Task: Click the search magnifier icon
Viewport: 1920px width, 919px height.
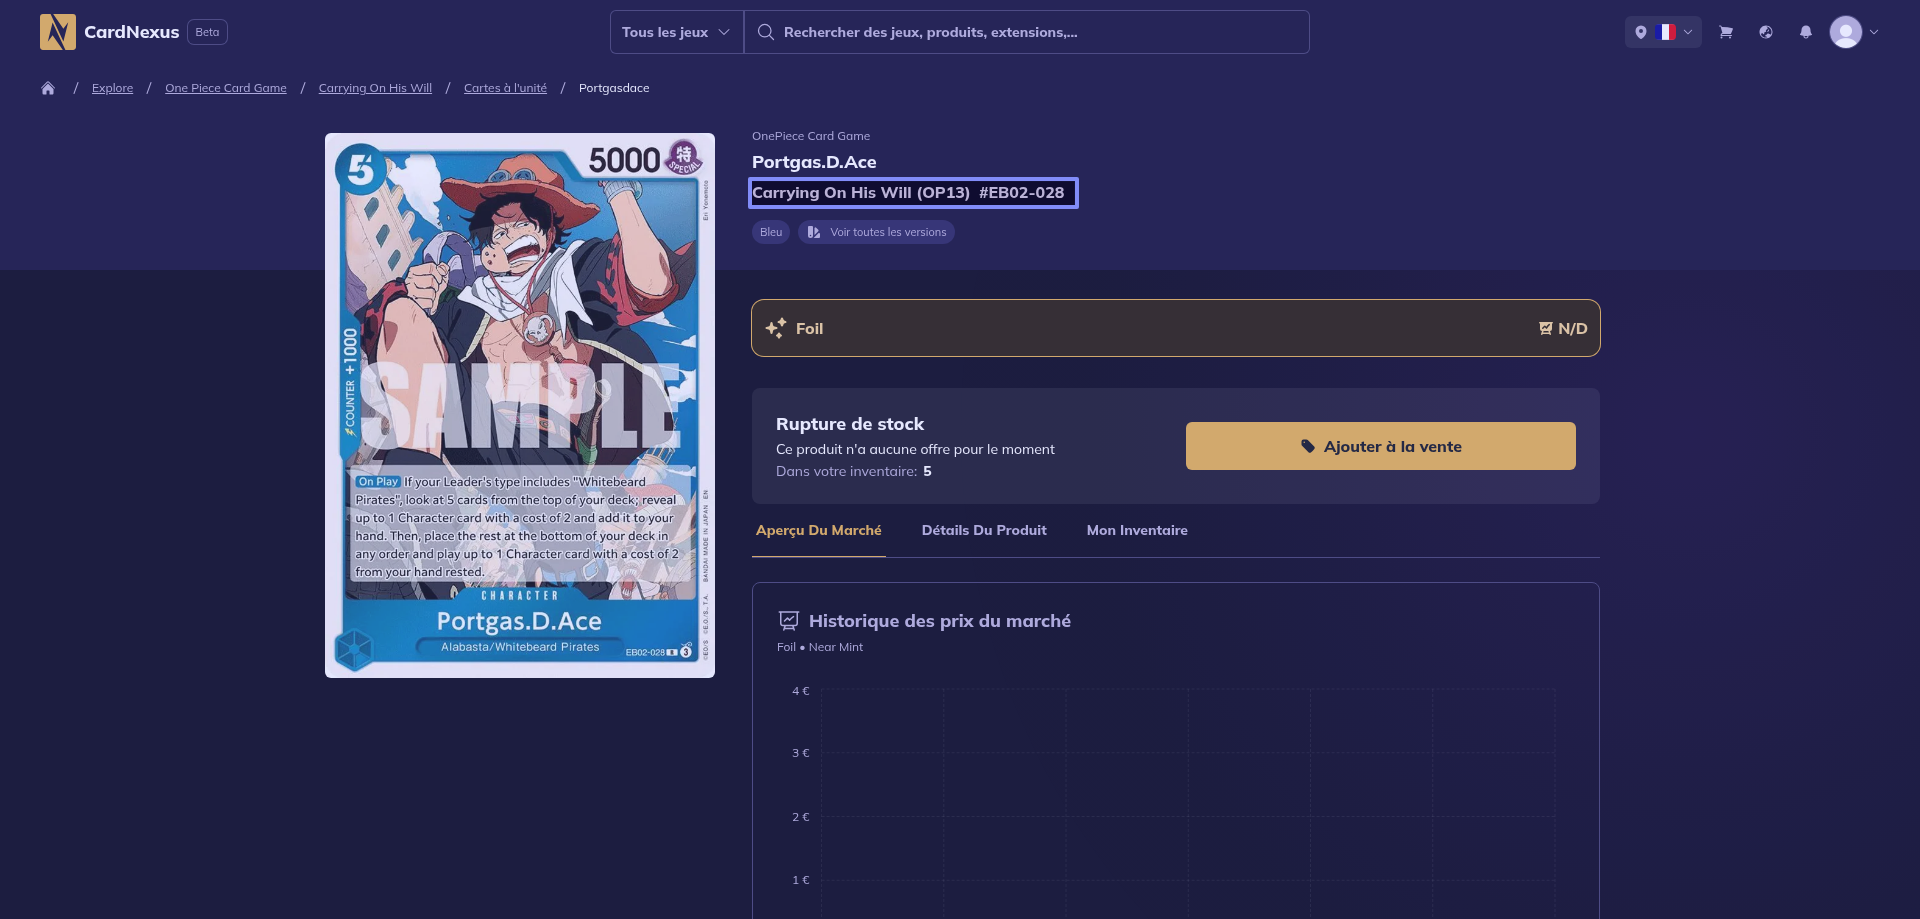Action: tap(766, 32)
